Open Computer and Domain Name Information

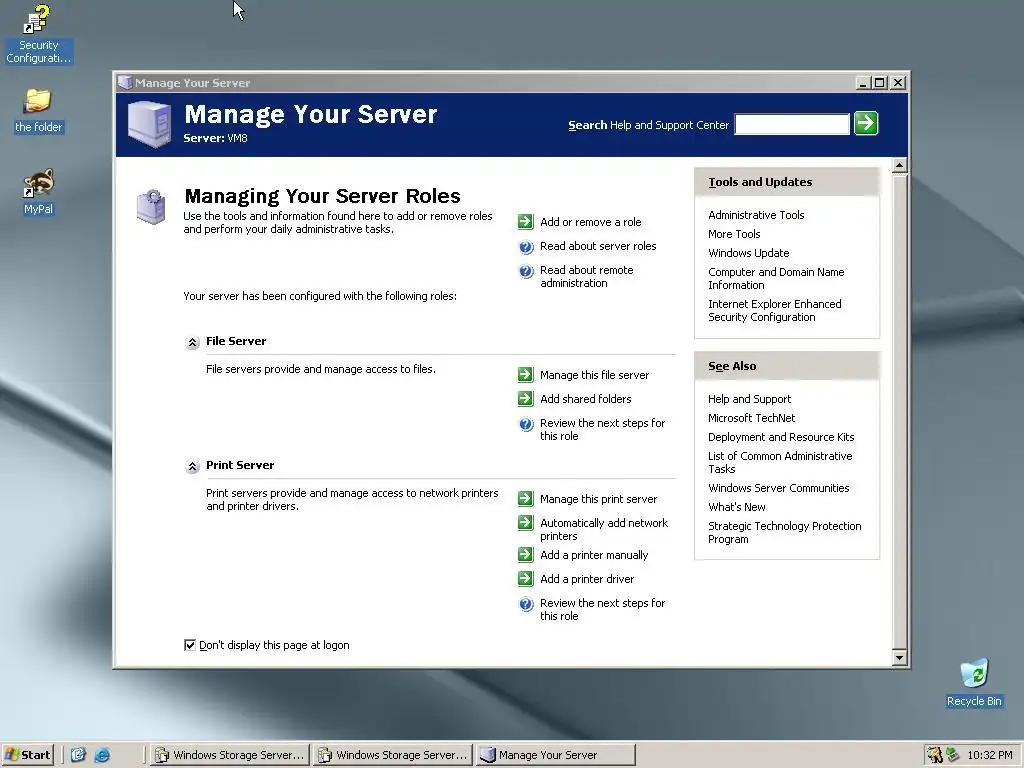(x=776, y=278)
